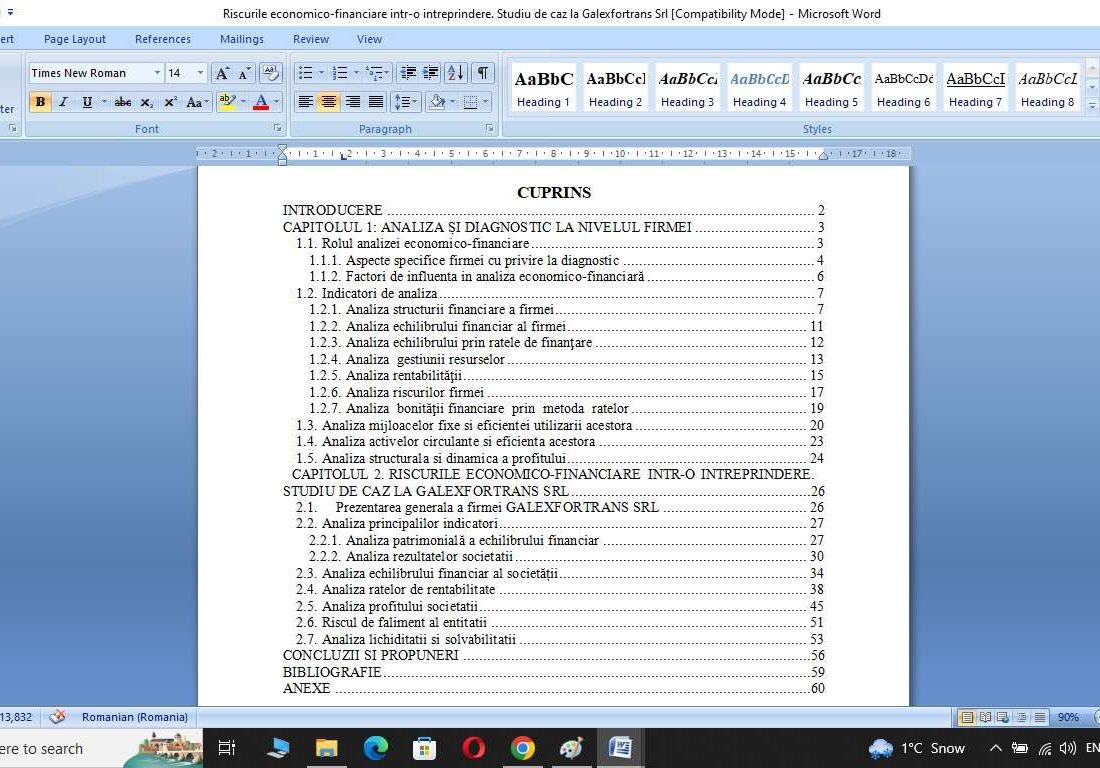Image resolution: width=1100 pixels, height=768 pixels.
Task: Click Romanian (Romania) language in status bar
Action: 135,717
